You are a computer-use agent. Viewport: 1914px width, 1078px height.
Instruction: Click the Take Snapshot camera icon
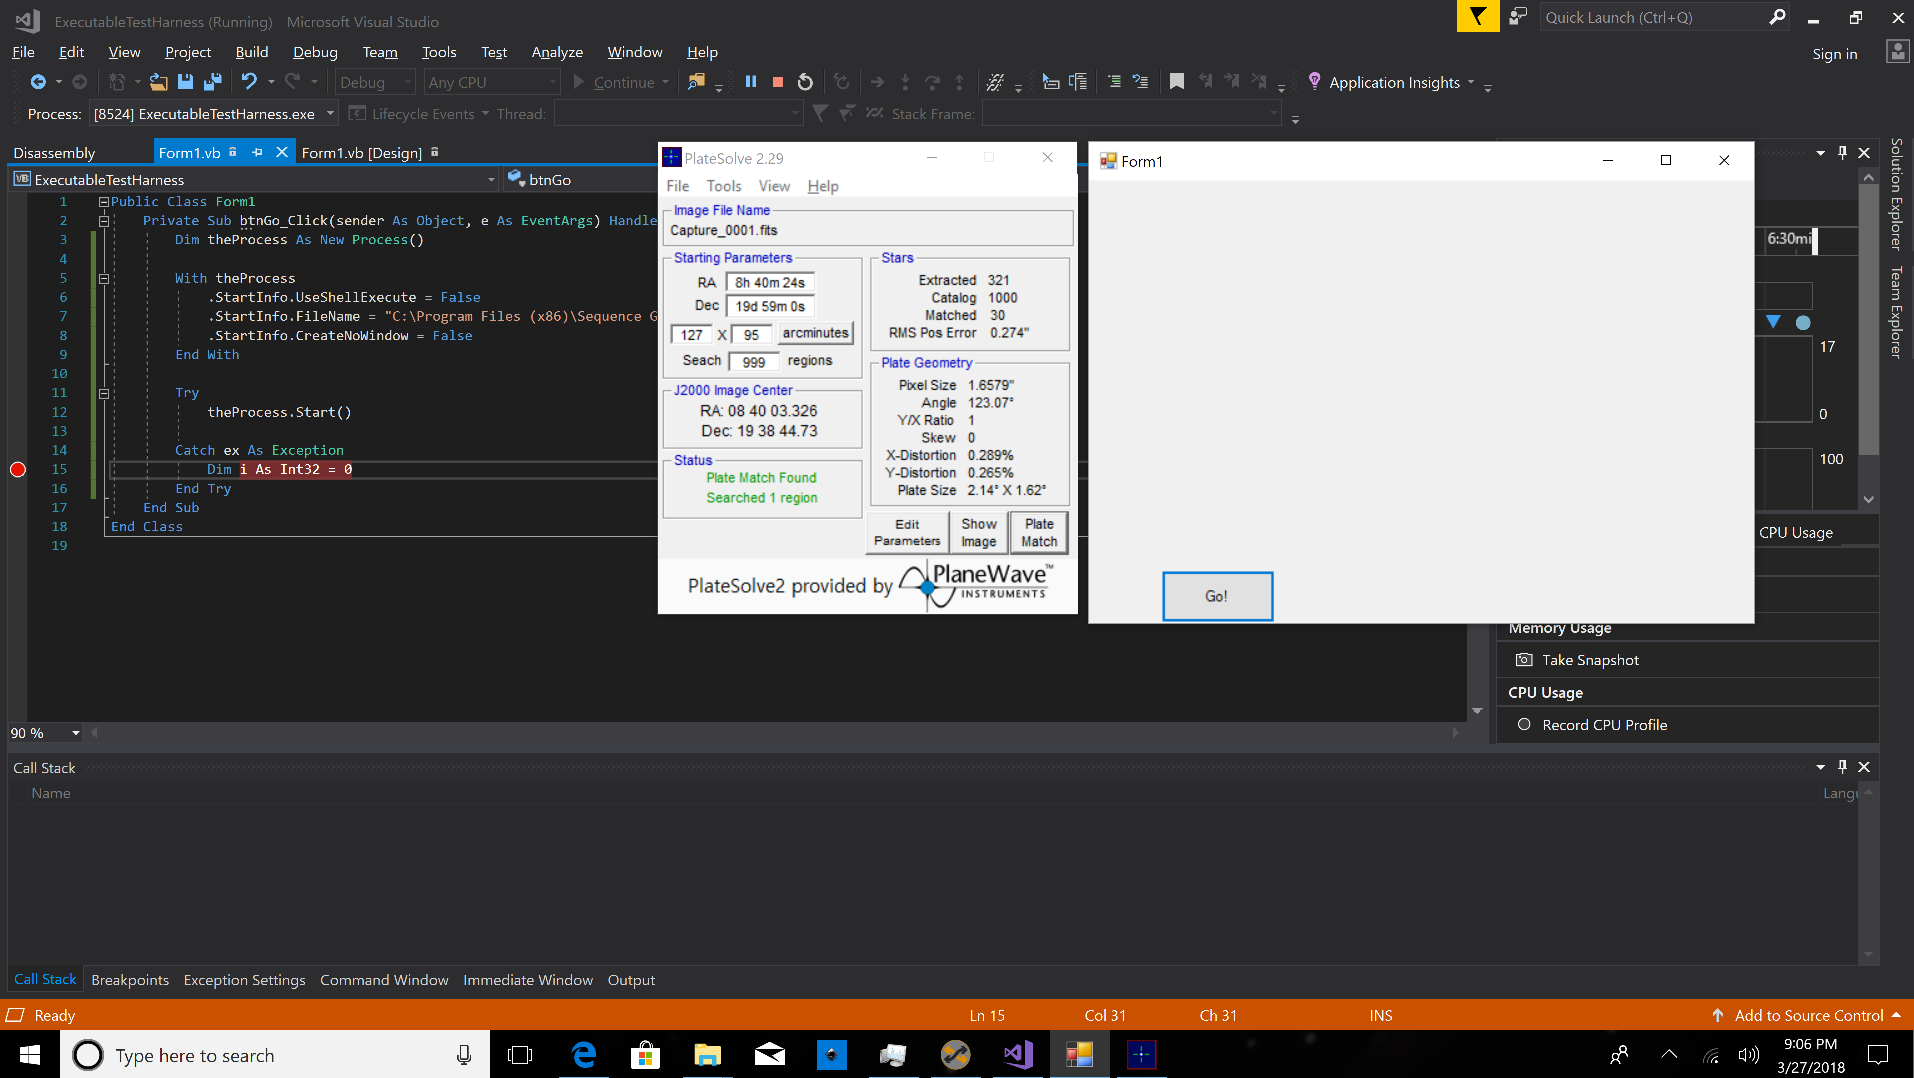click(1524, 660)
